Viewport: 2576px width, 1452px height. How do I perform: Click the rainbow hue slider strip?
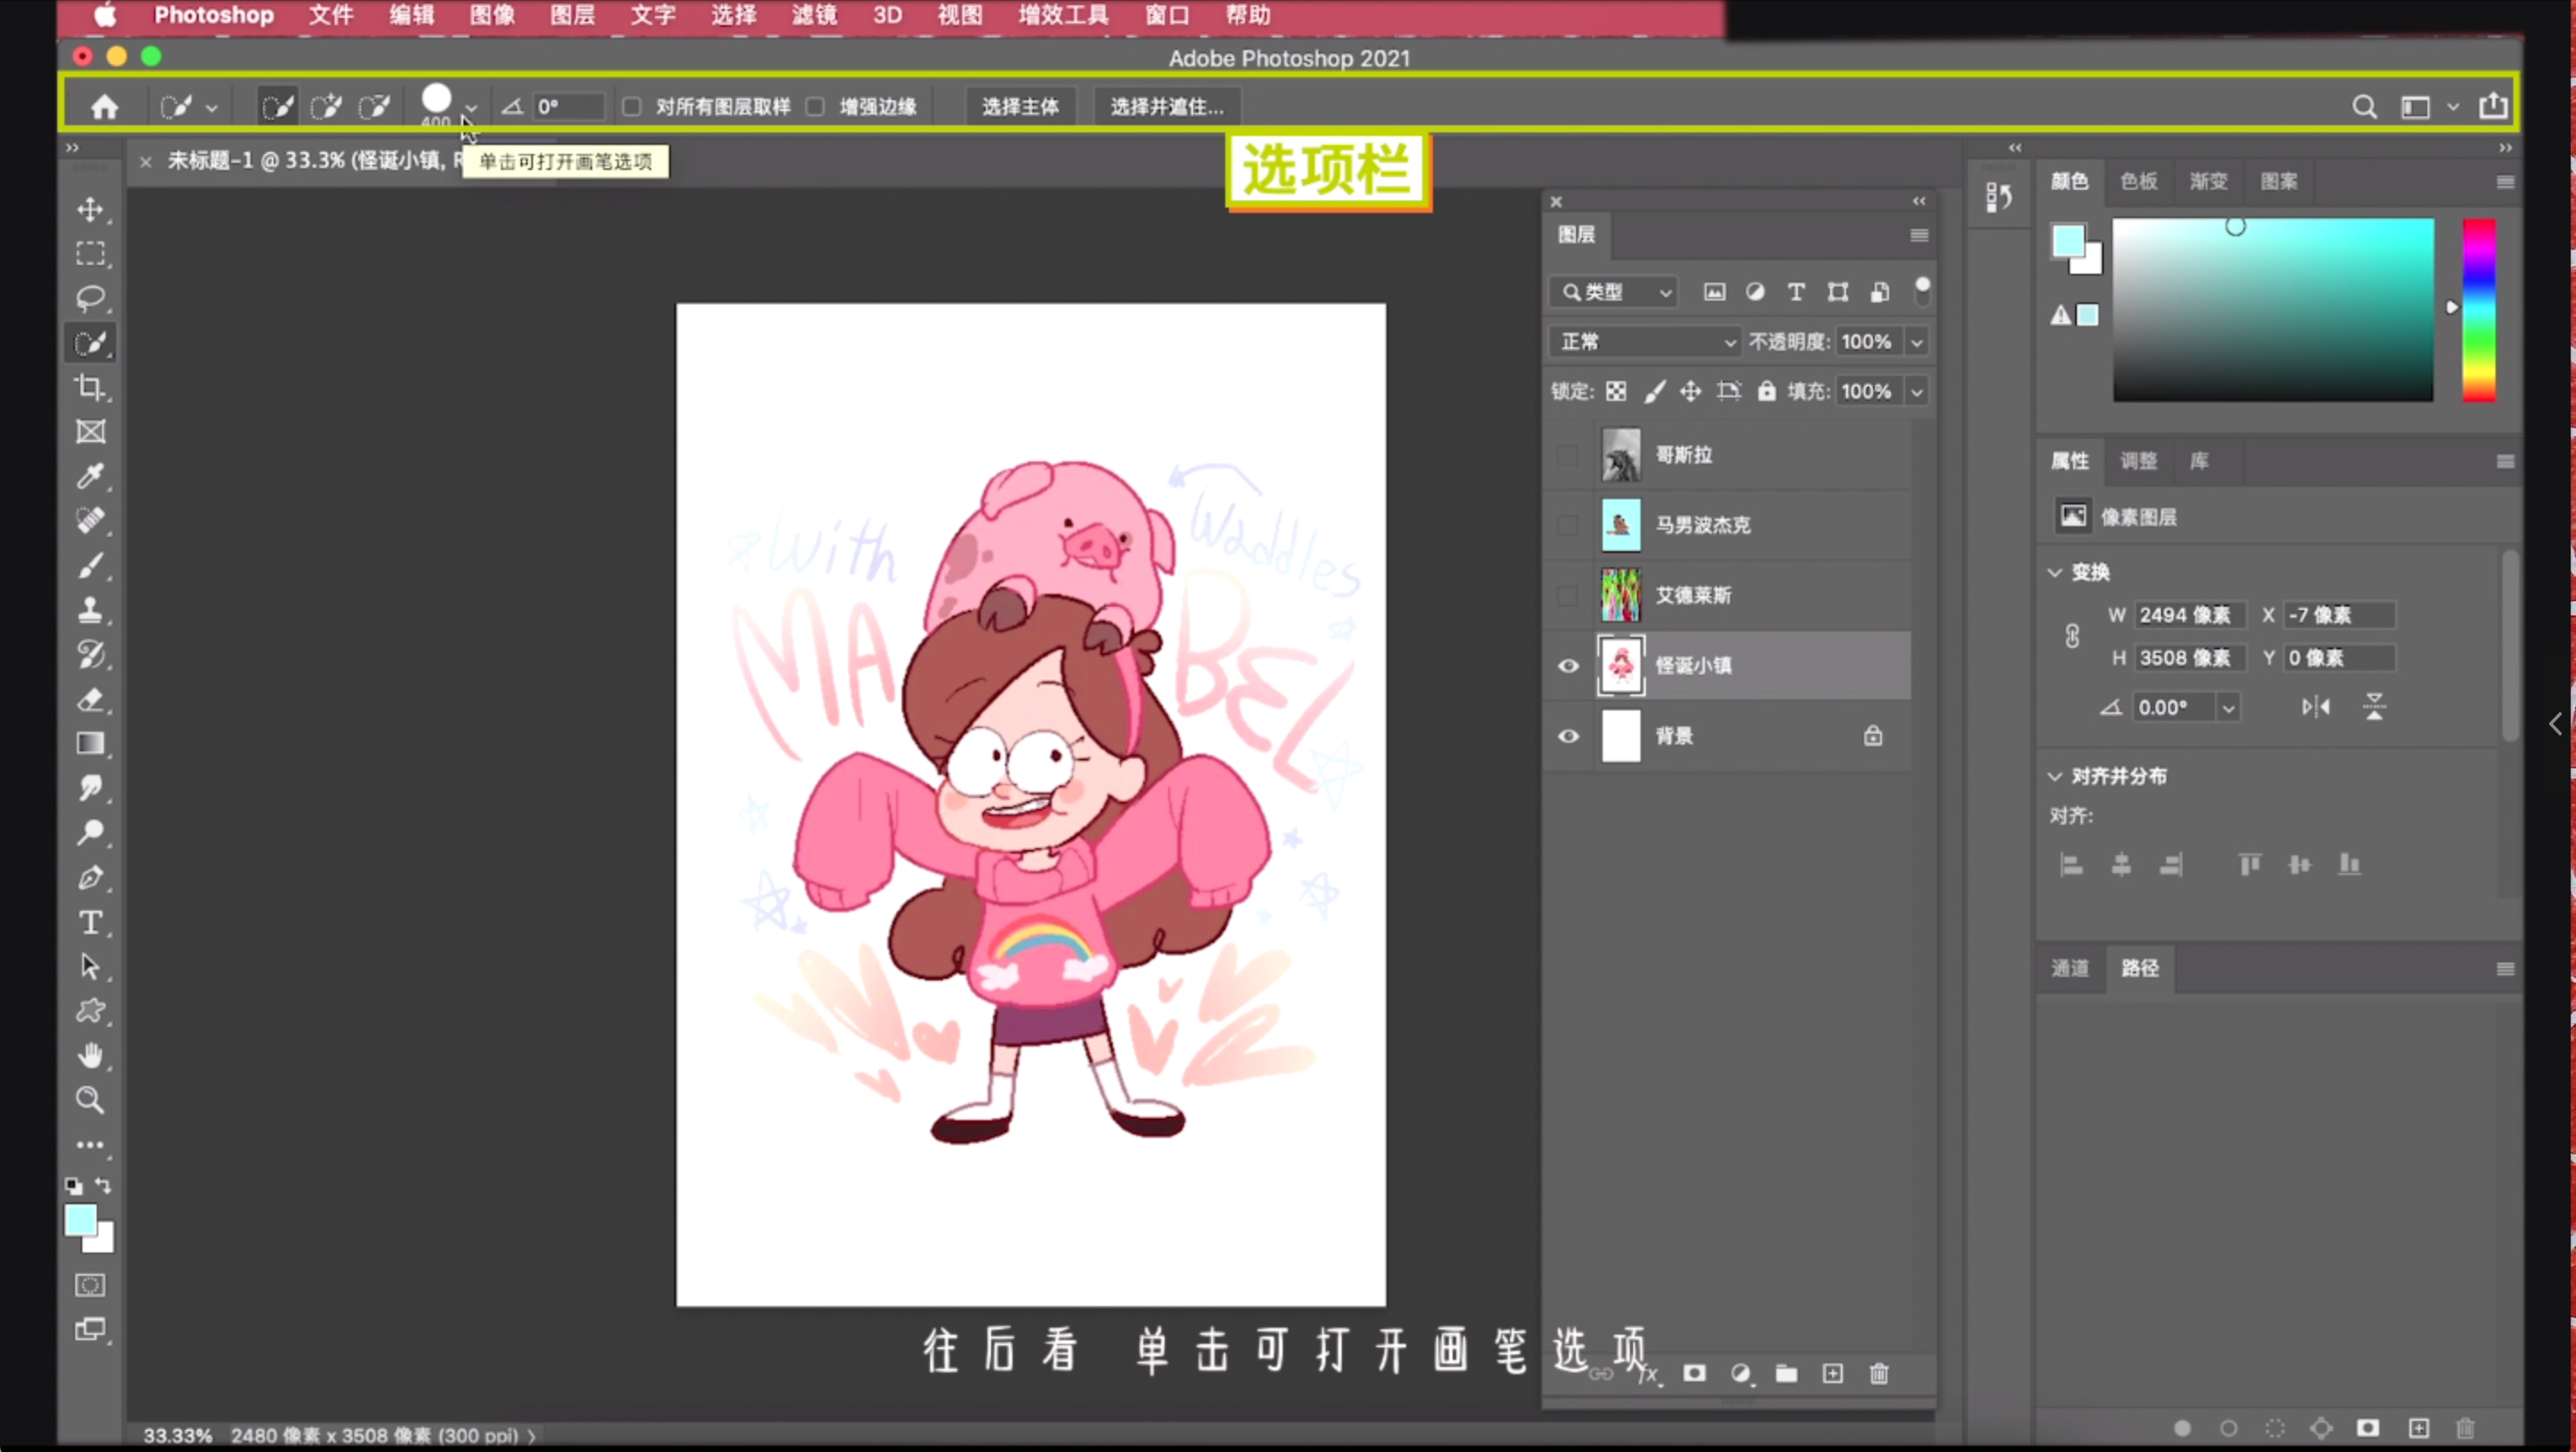pos(2478,310)
